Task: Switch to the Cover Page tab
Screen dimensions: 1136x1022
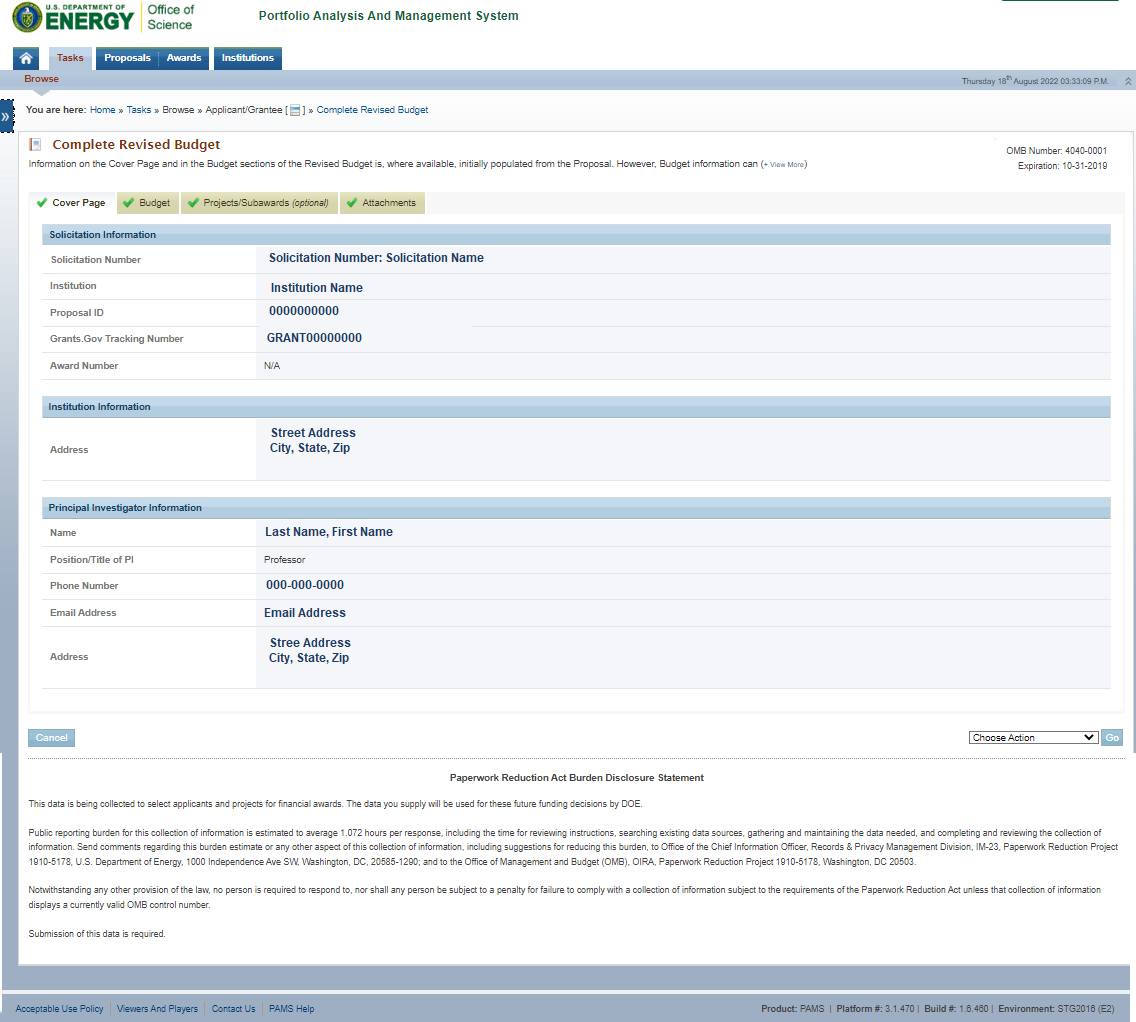Action: 71,203
